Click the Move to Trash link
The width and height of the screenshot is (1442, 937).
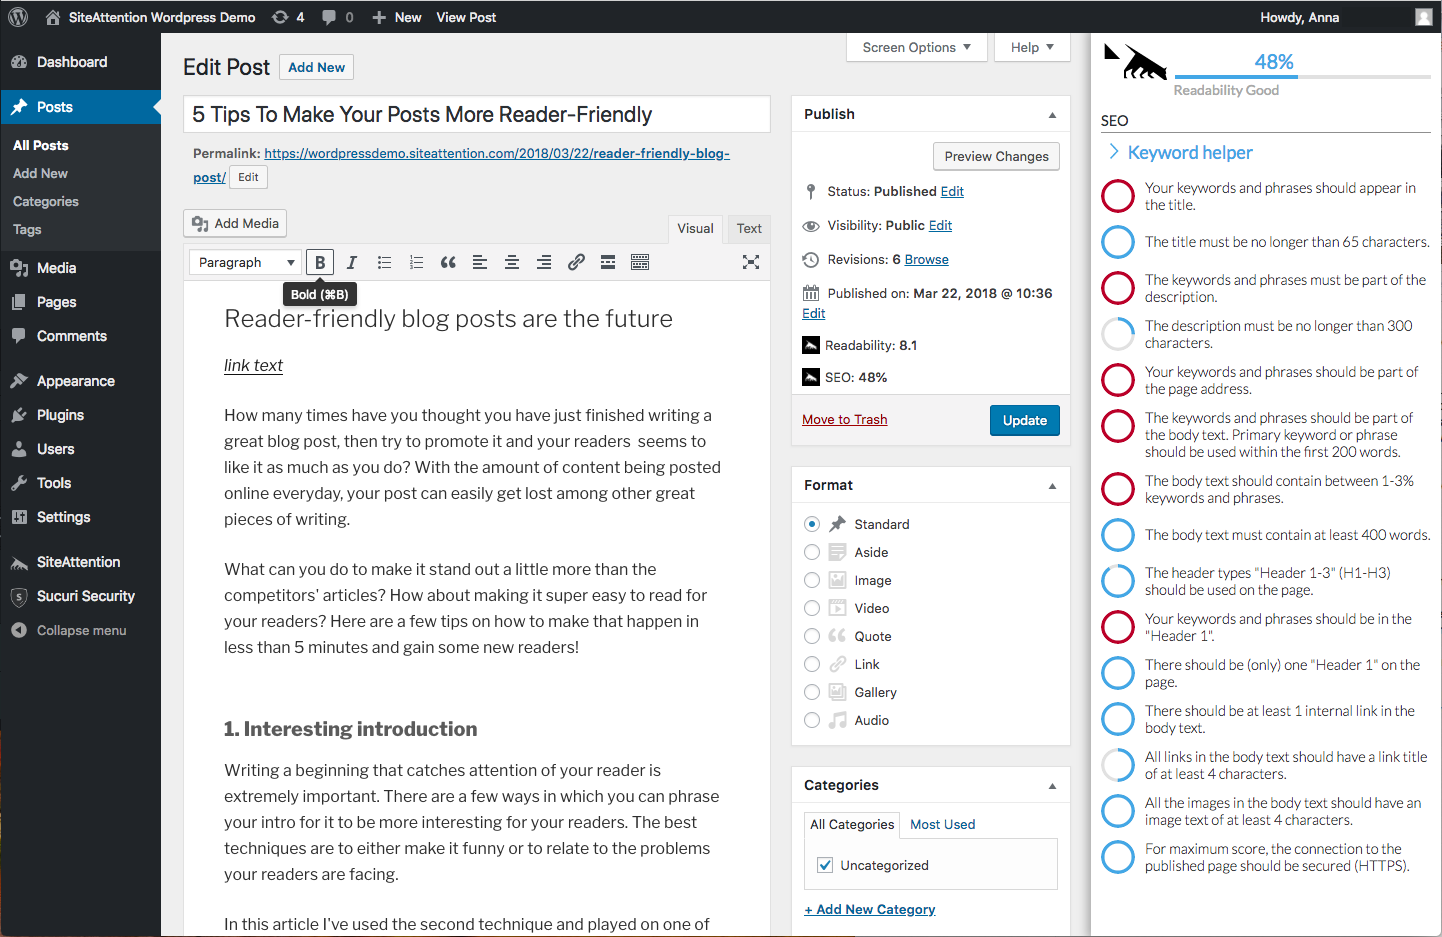844,419
